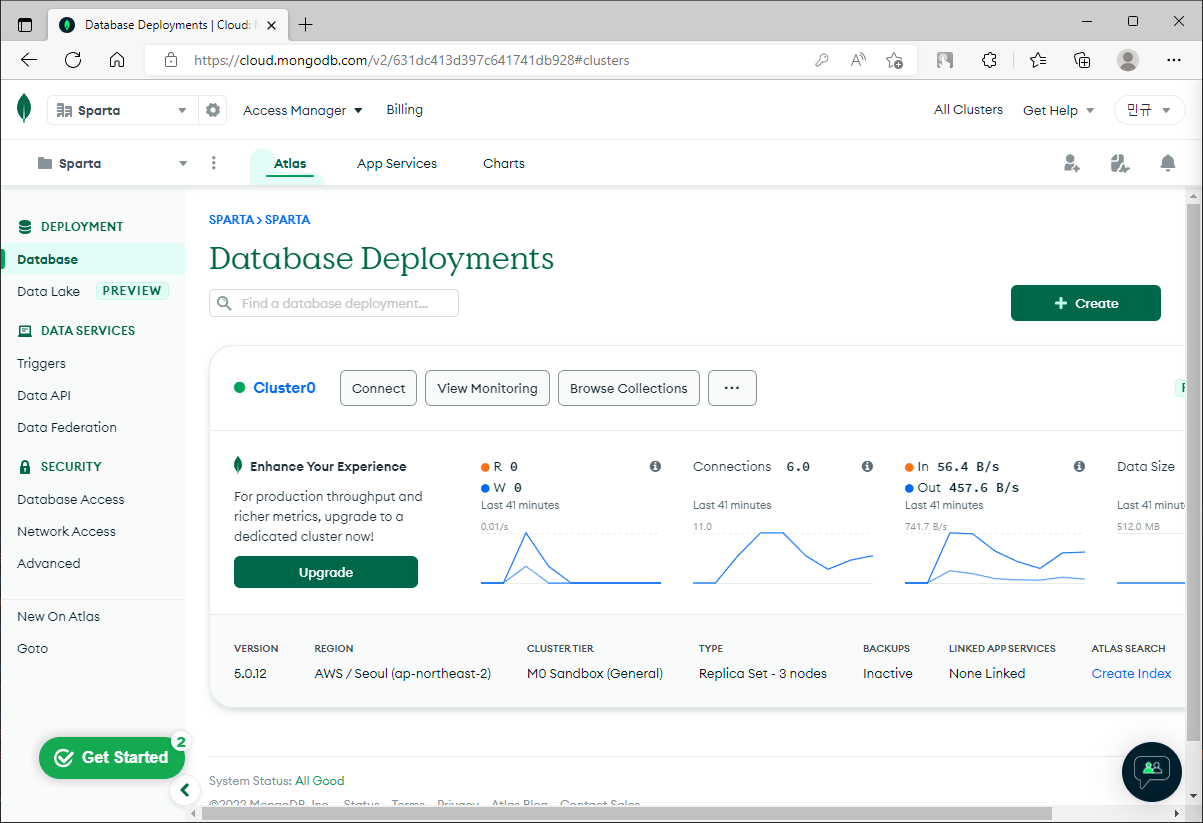Switch to the Charts tab
Screen dimensions: 1203x823
click(x=504, y=163)
